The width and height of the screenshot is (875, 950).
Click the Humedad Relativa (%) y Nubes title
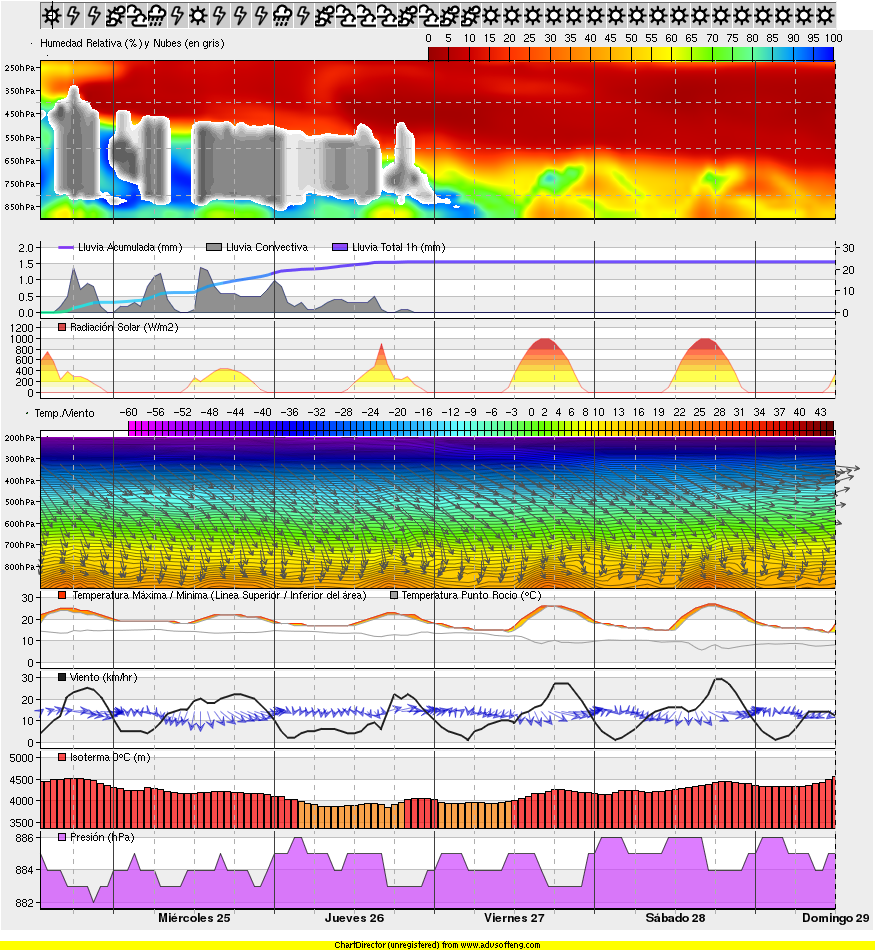tap(132, 44)
